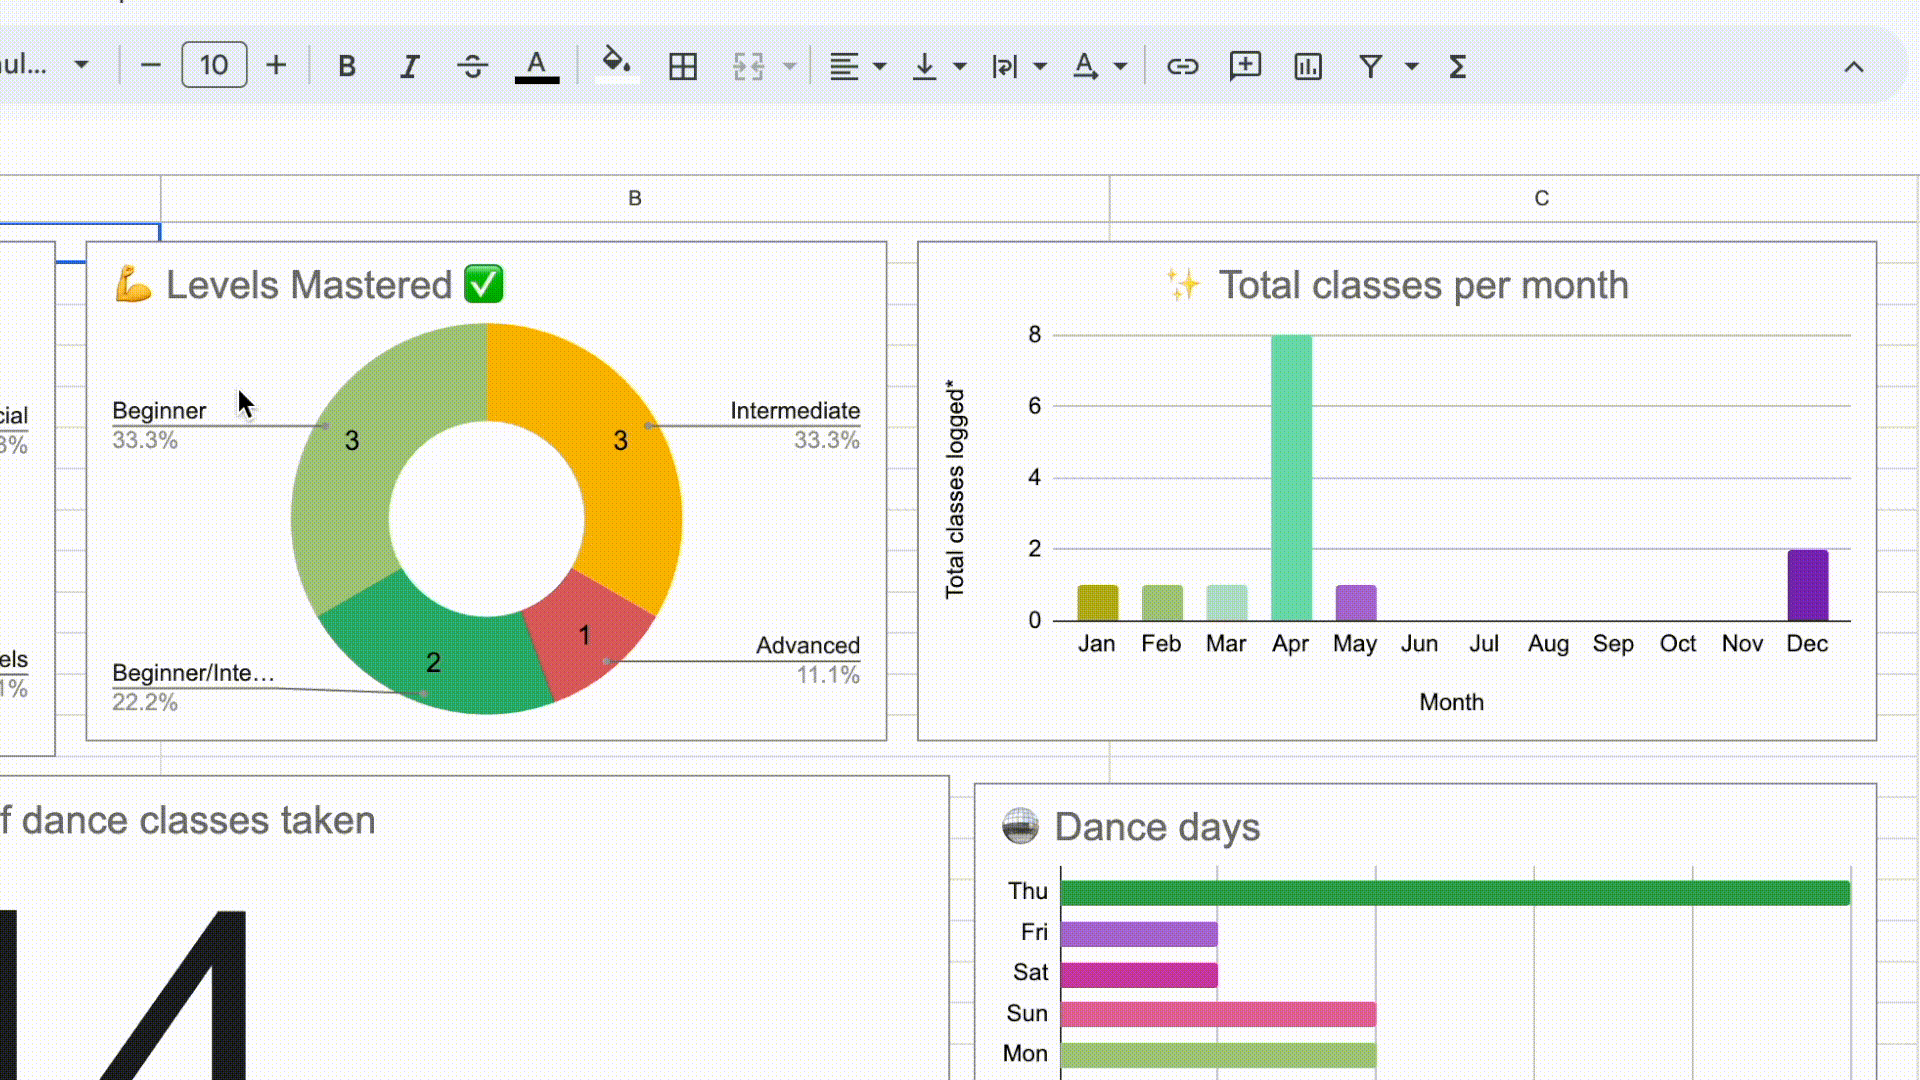
Task: Expand vertical align dropdown arrow
Action: point(960,66)
